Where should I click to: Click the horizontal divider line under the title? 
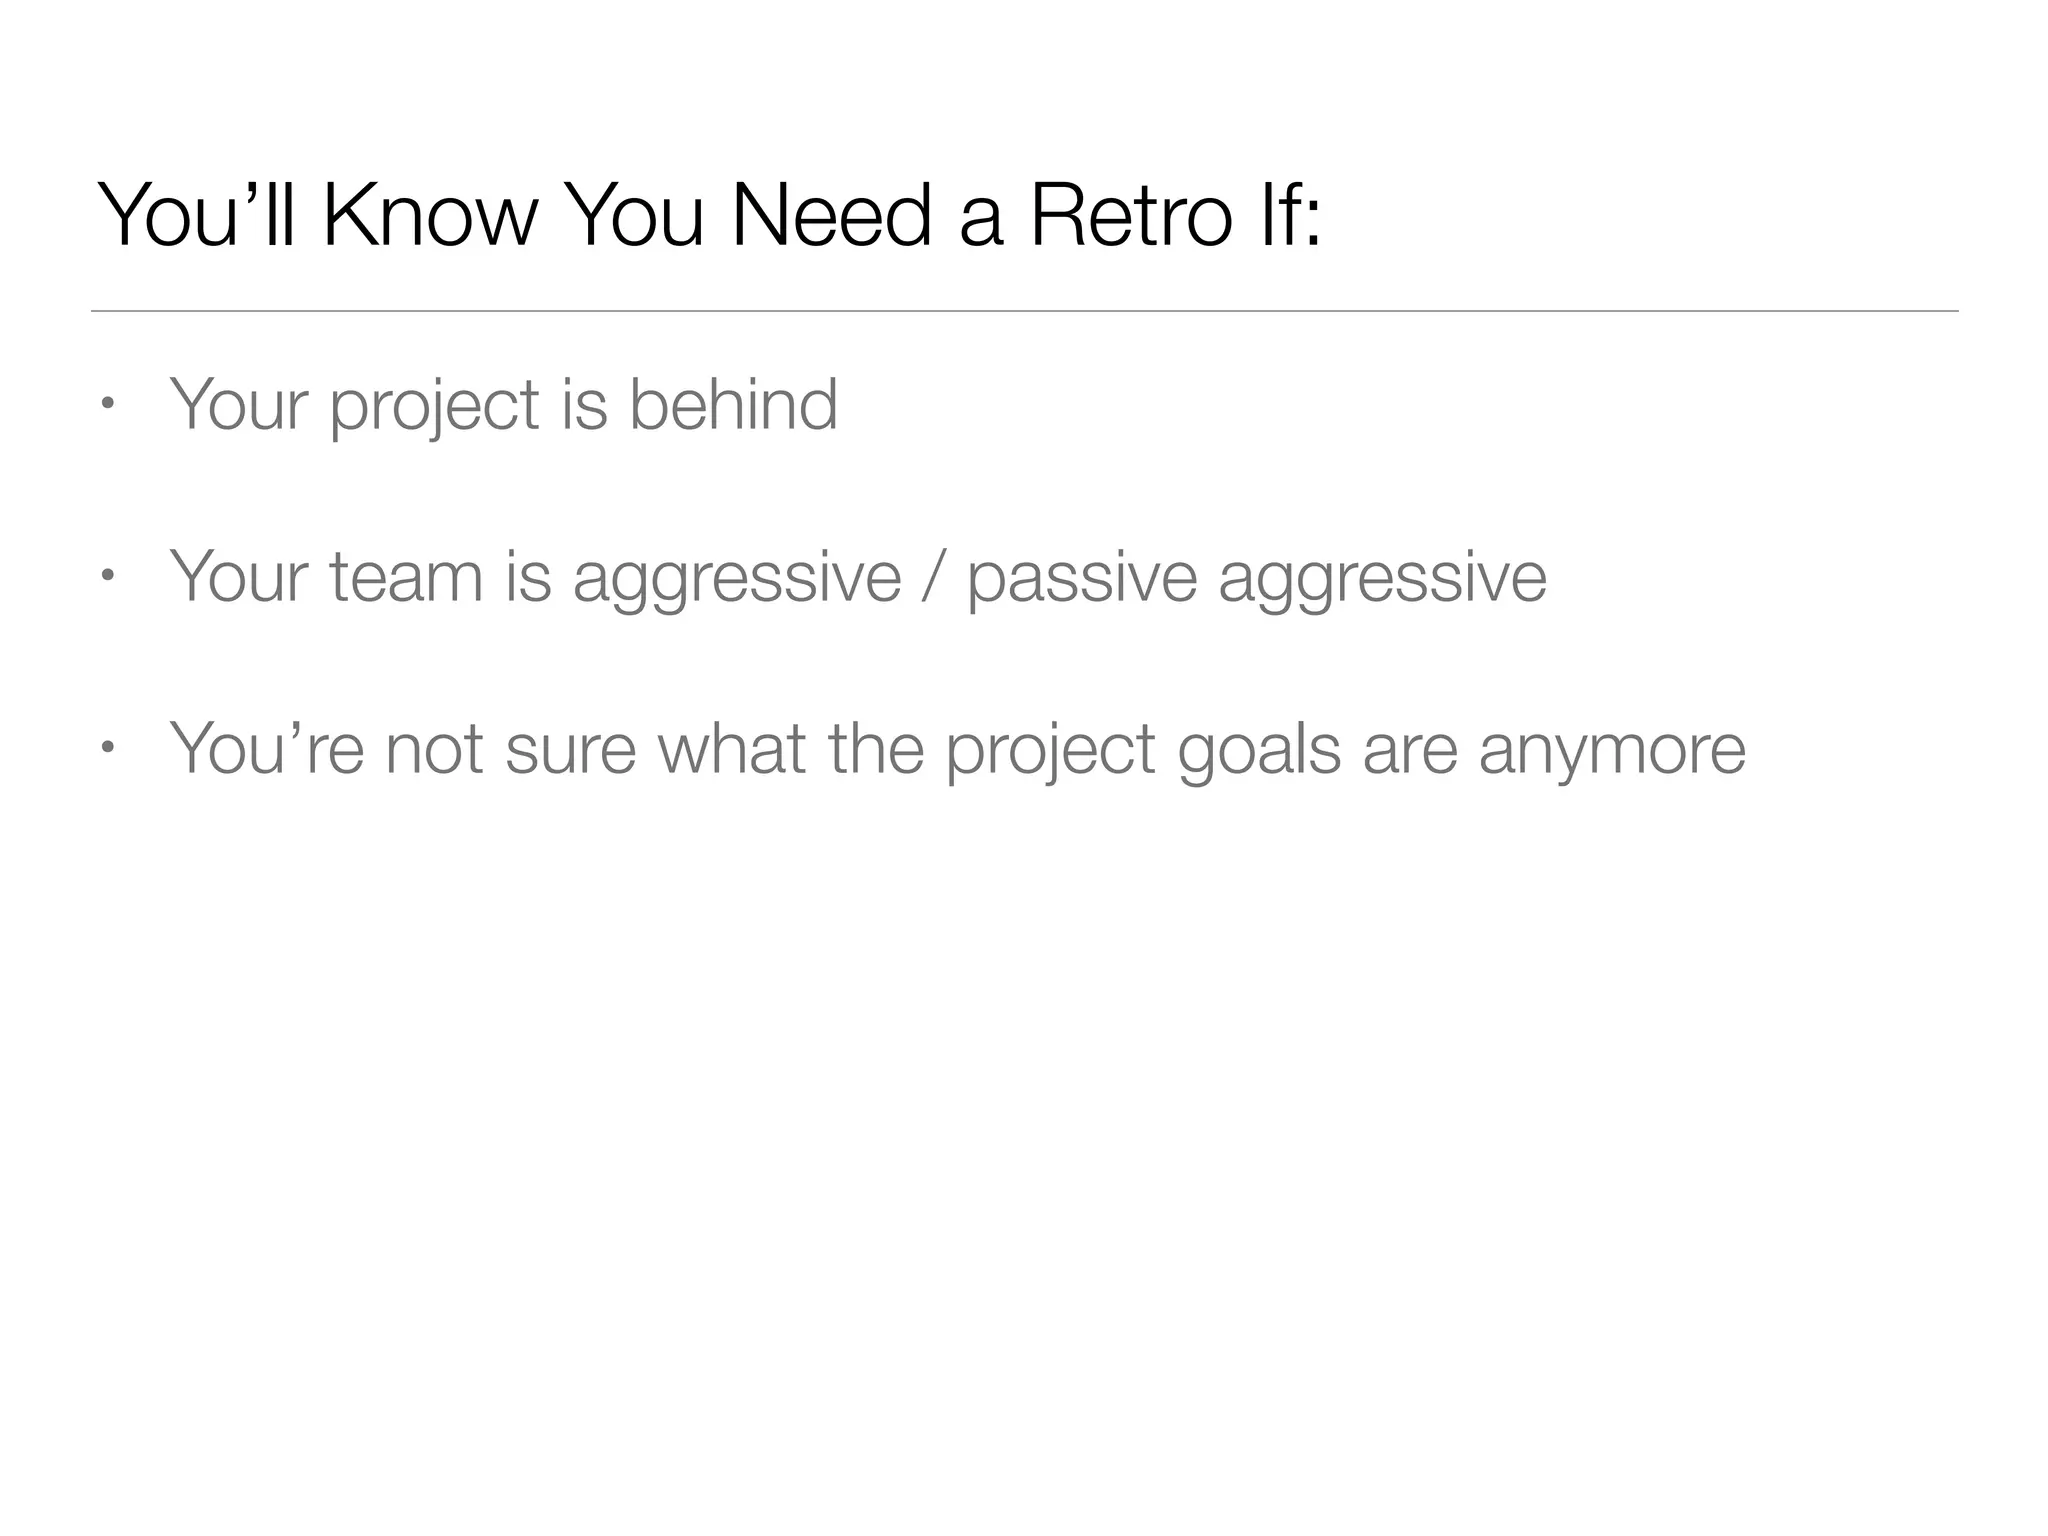click(x=1024, y=311)
